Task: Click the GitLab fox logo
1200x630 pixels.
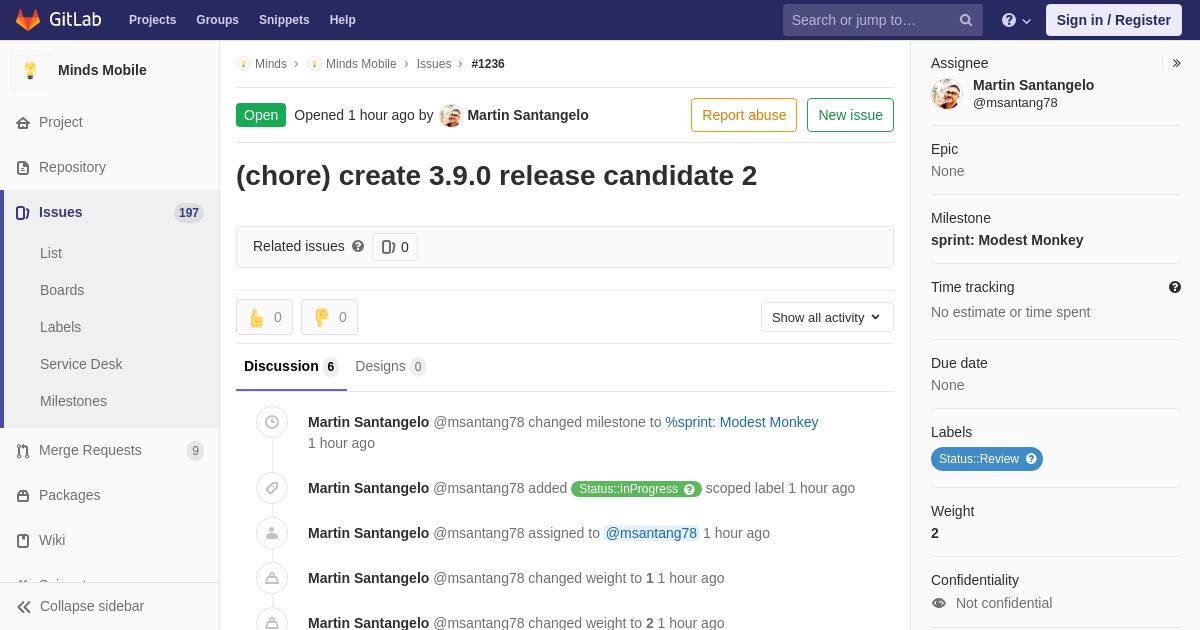Action: point(28,20)
